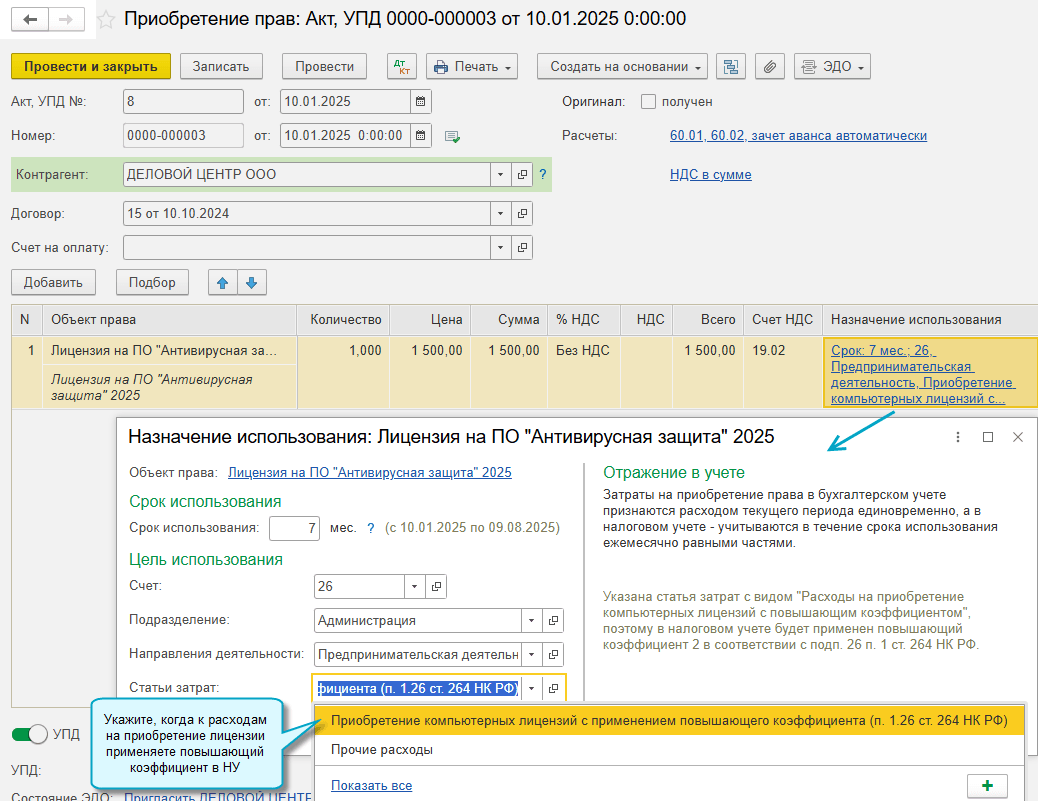This screenshot has width=1038, height=801.
Task: Click the Провести button
Action: 324,66
